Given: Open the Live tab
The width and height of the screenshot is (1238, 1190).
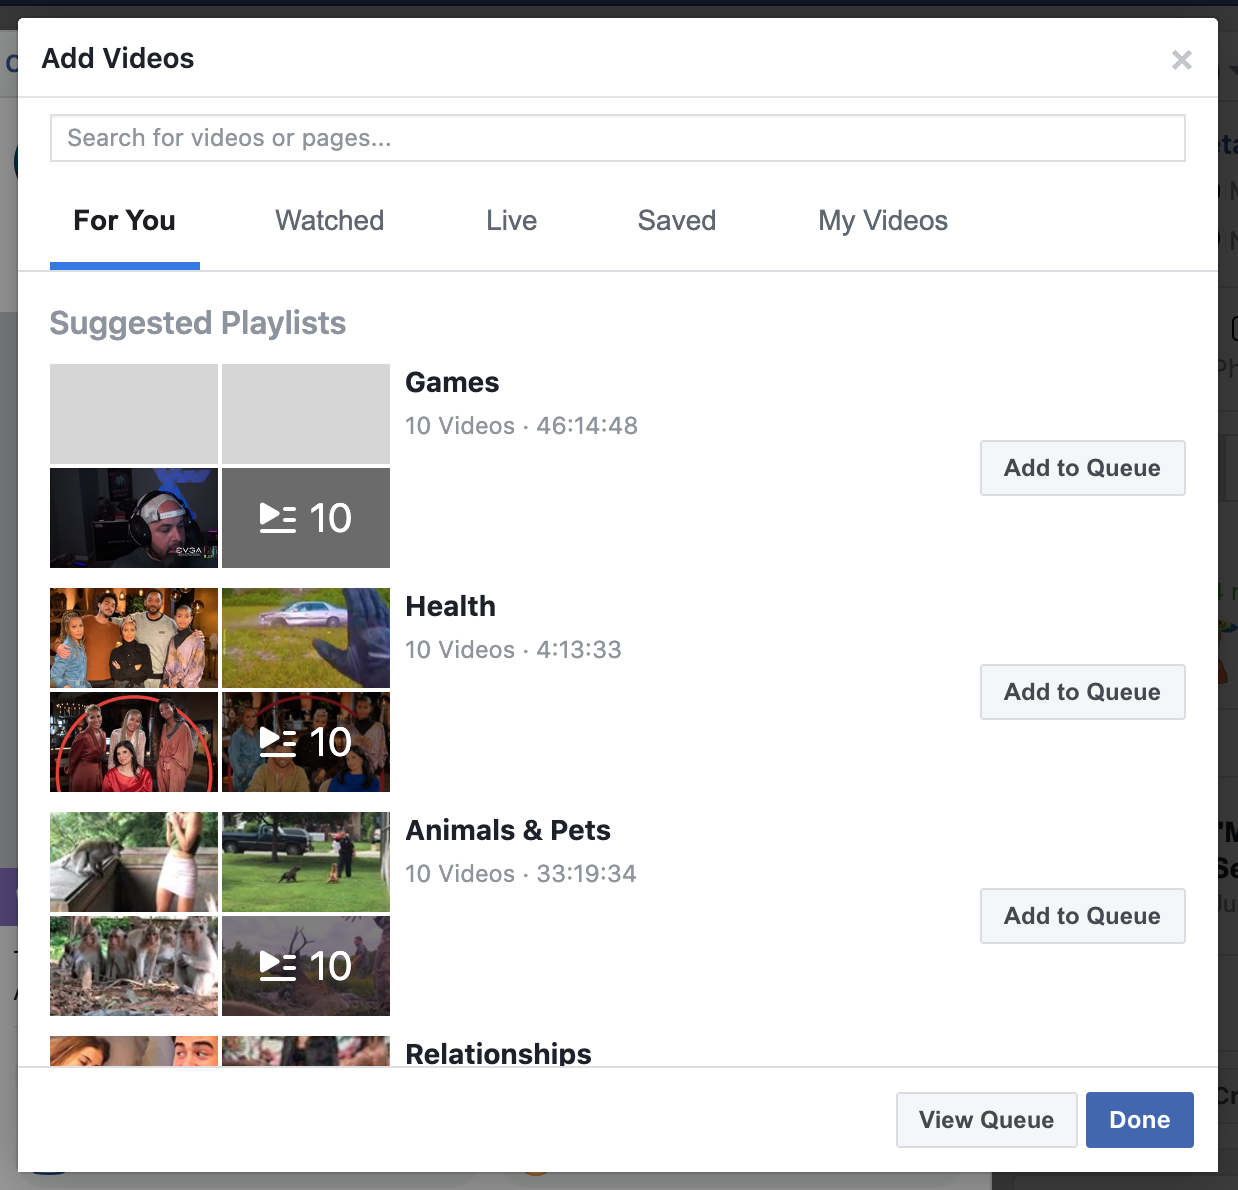Looking at the screenshot, I should click(x=511, y=221).
